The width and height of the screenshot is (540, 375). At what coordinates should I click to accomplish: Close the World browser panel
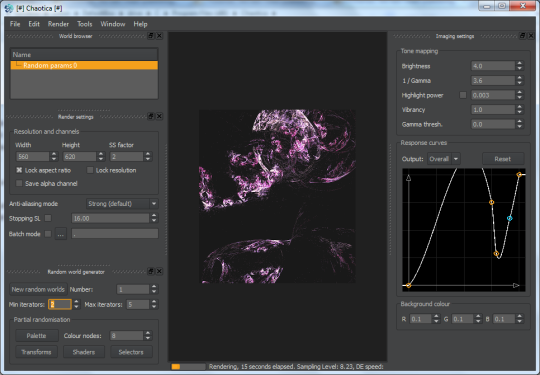159,36
